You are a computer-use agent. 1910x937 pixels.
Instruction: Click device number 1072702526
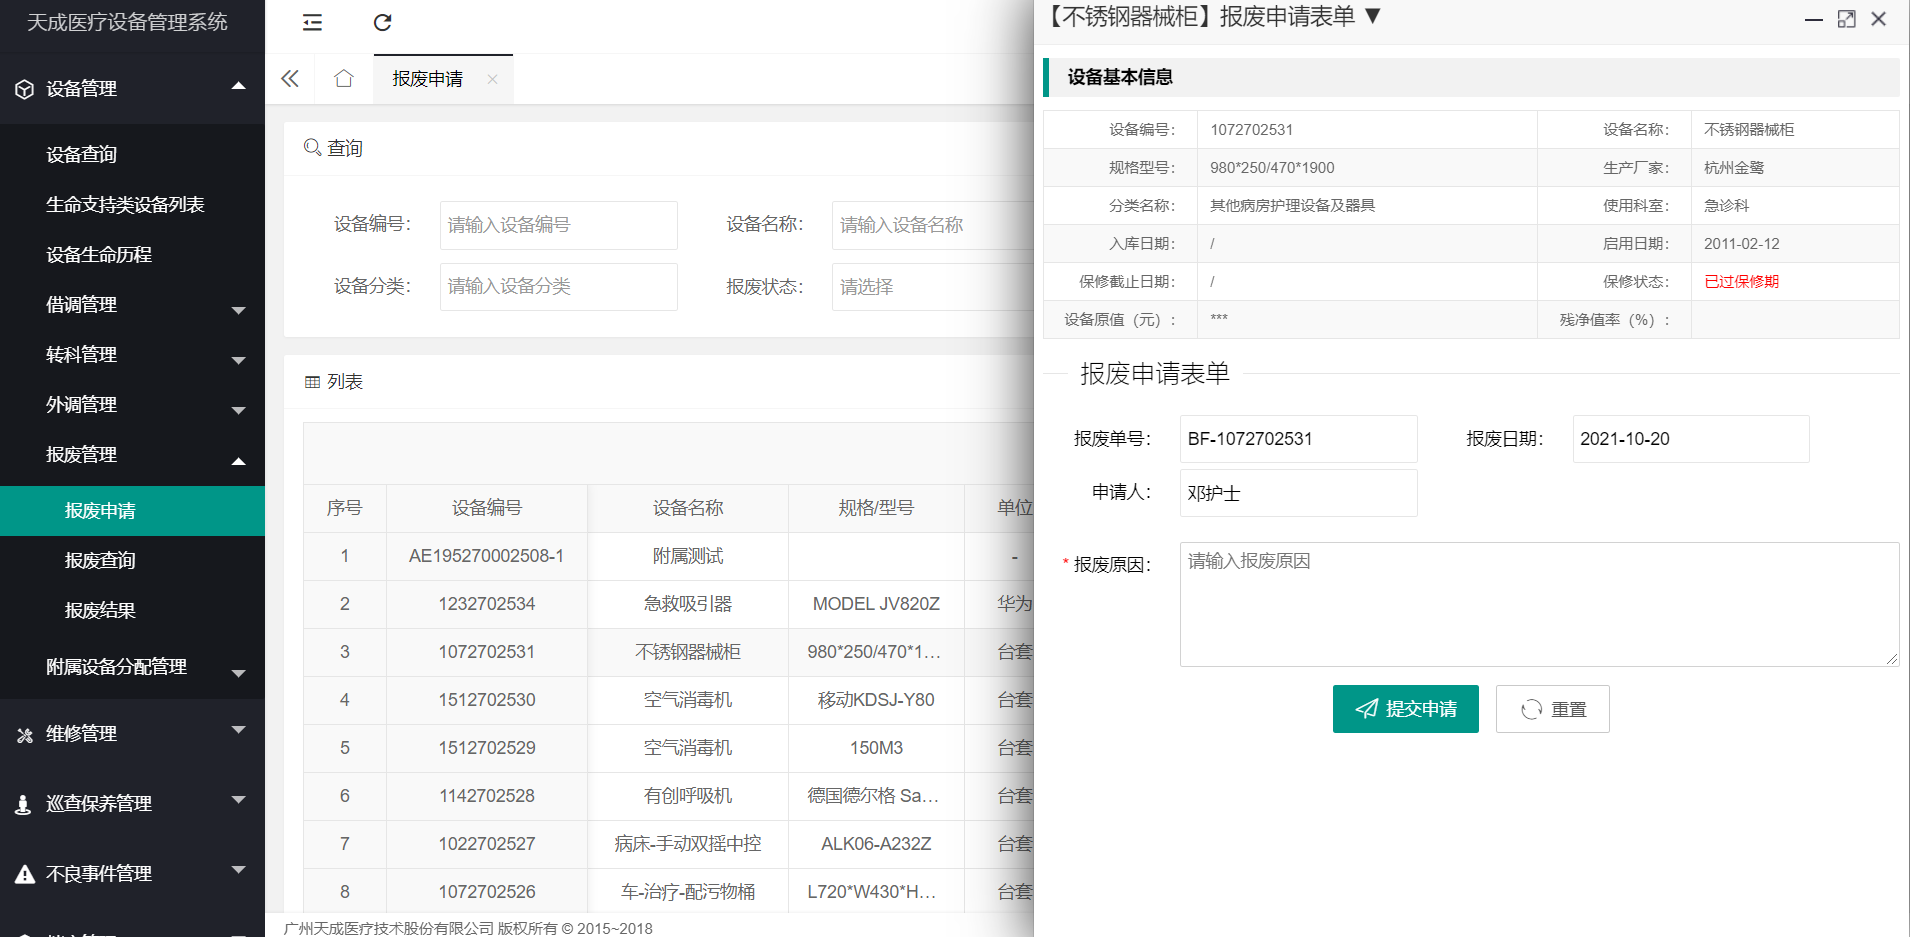[x=487, y=892]
